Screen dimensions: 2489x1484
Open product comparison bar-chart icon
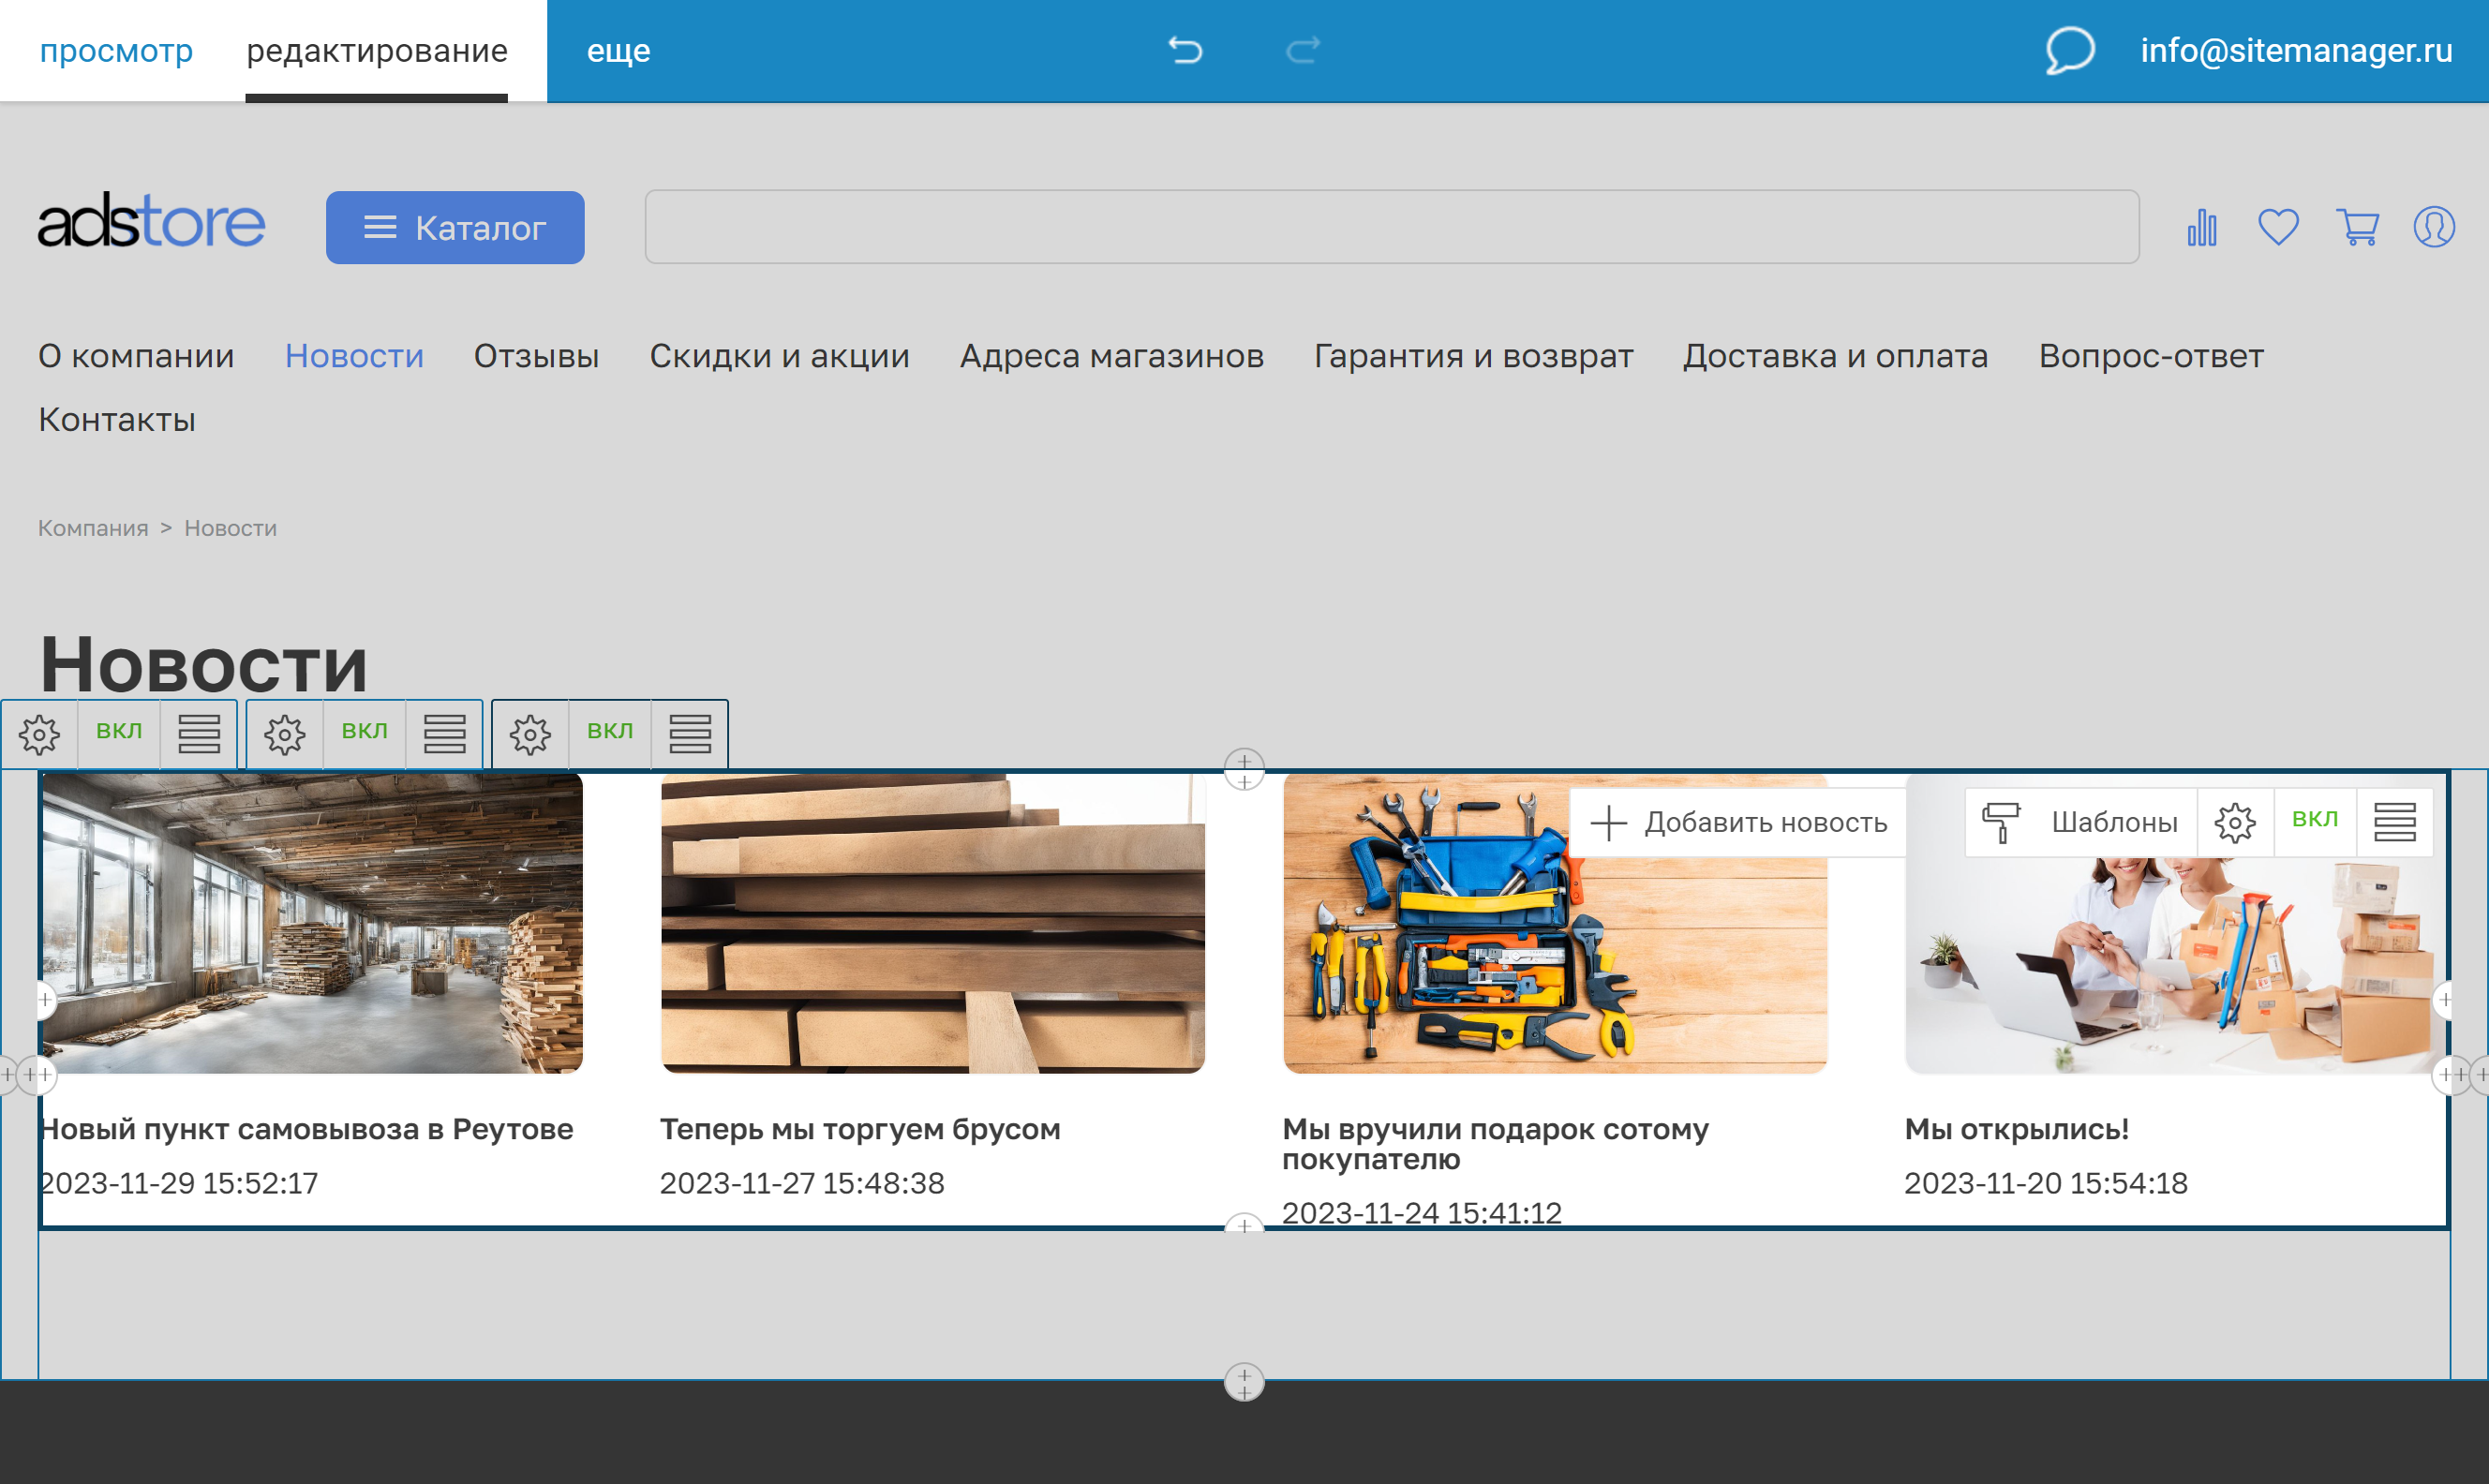(x=2201, y=227)
